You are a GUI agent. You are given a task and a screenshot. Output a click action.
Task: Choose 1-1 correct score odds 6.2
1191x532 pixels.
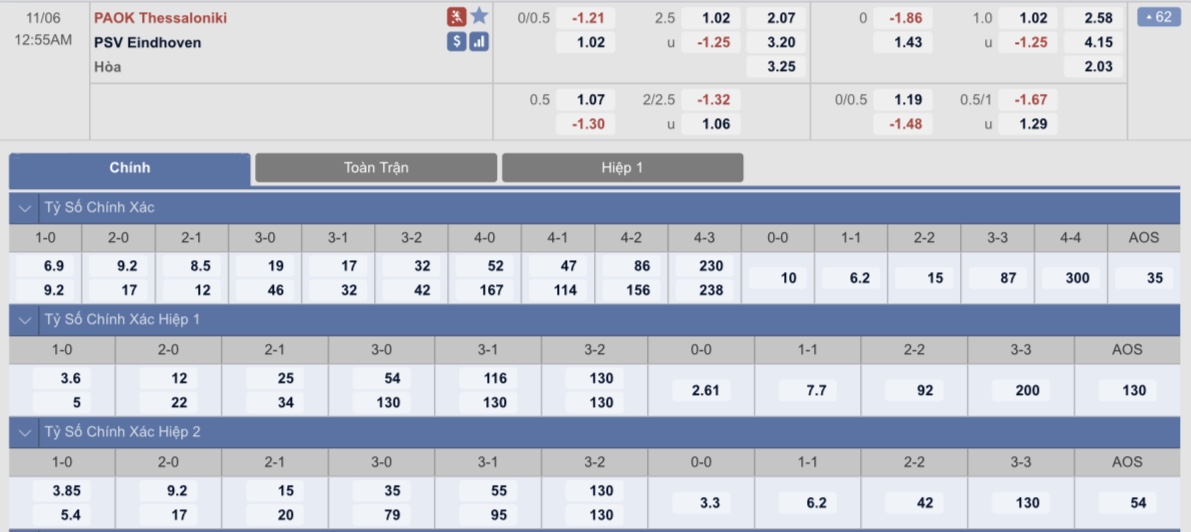click(x=851, y=278)
